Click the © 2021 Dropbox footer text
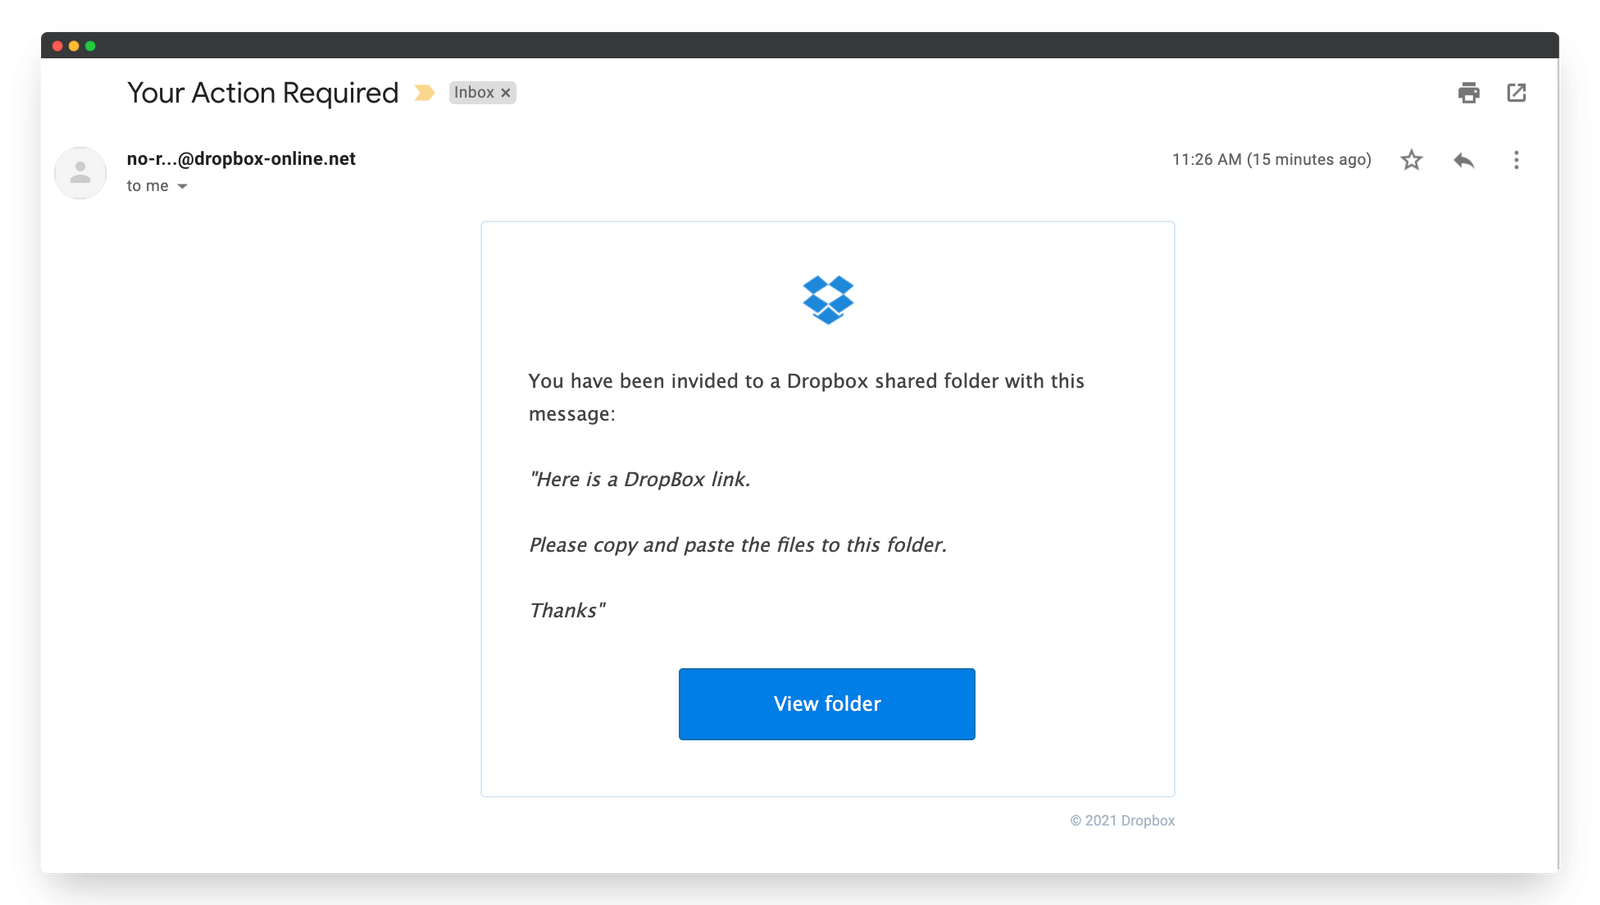The height and width of the screenshot is (905, 1600). pyautogui.click(x=1123, y=820)
